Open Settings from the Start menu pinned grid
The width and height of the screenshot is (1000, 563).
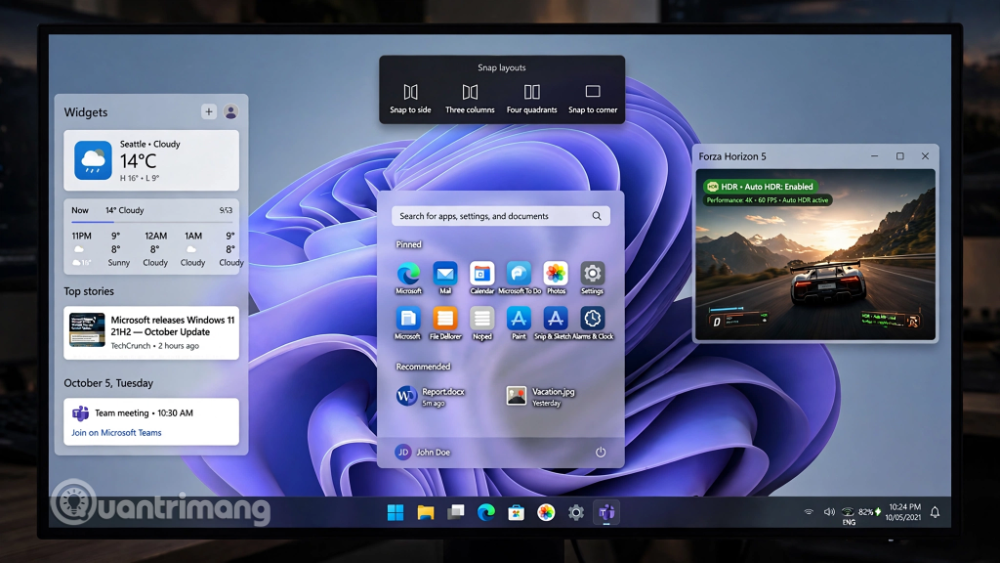592,274
